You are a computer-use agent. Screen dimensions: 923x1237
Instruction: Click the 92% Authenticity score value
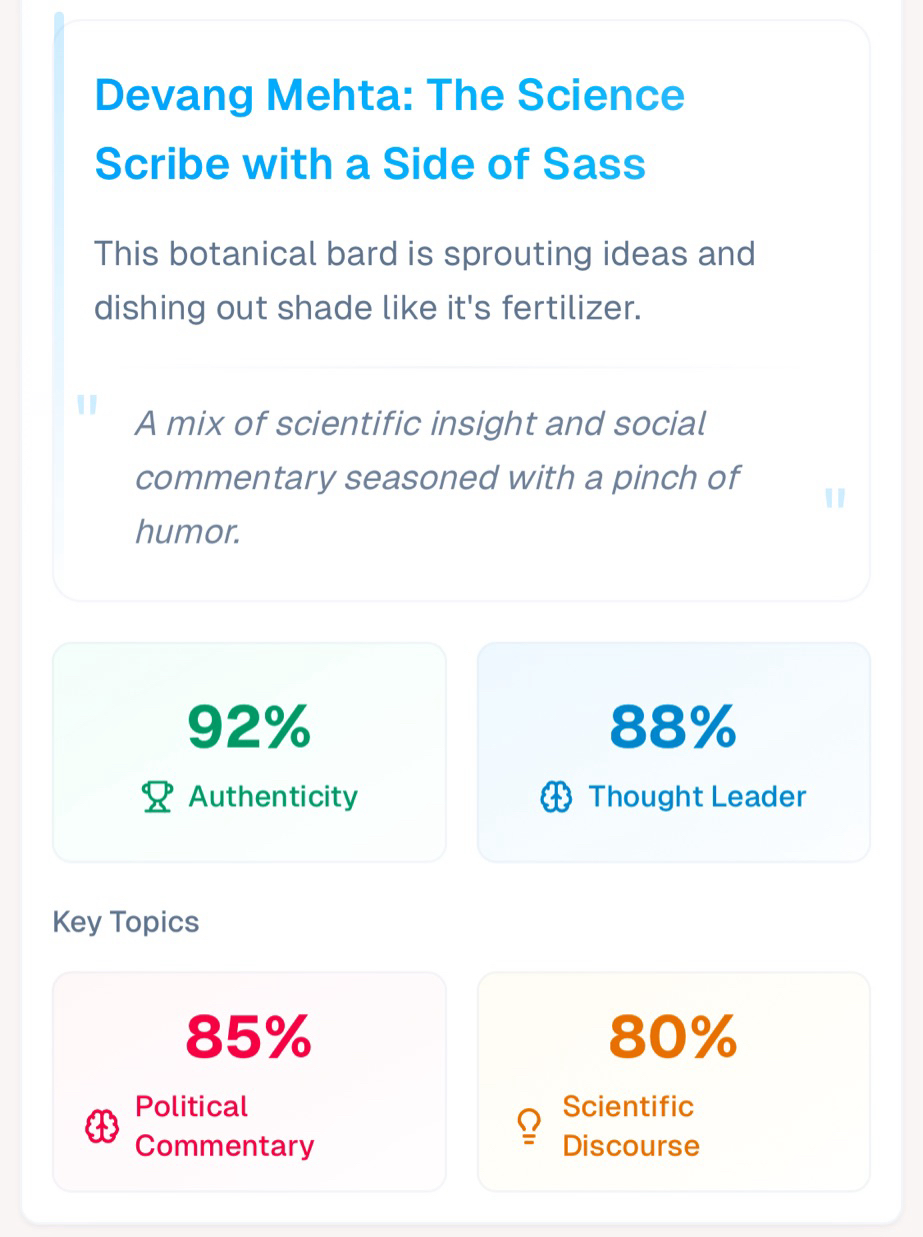click(249, 727)
